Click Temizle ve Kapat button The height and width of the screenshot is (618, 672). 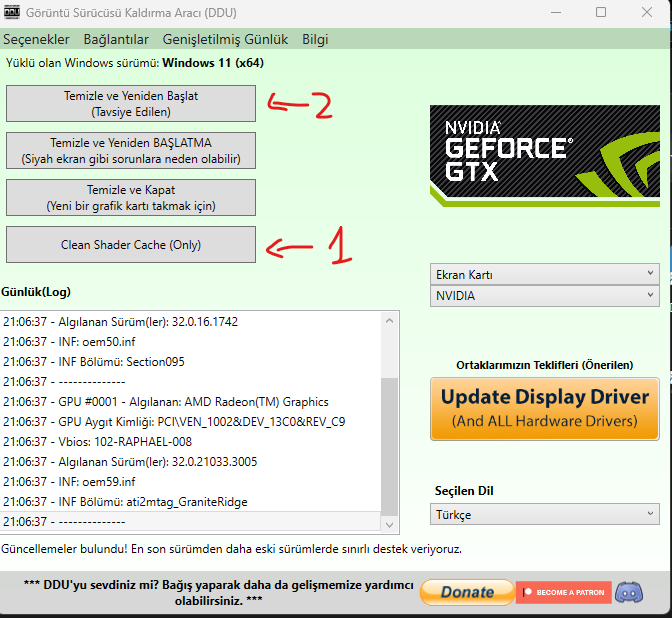[131, 198]
